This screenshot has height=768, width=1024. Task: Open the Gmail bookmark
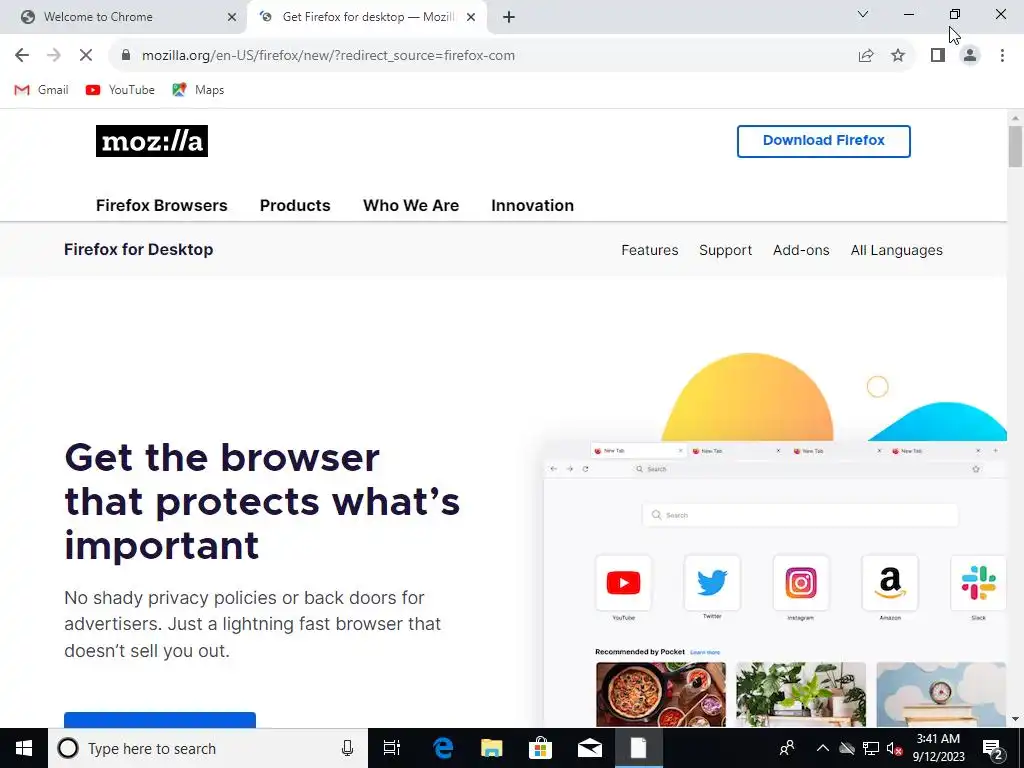coord(41,90)
